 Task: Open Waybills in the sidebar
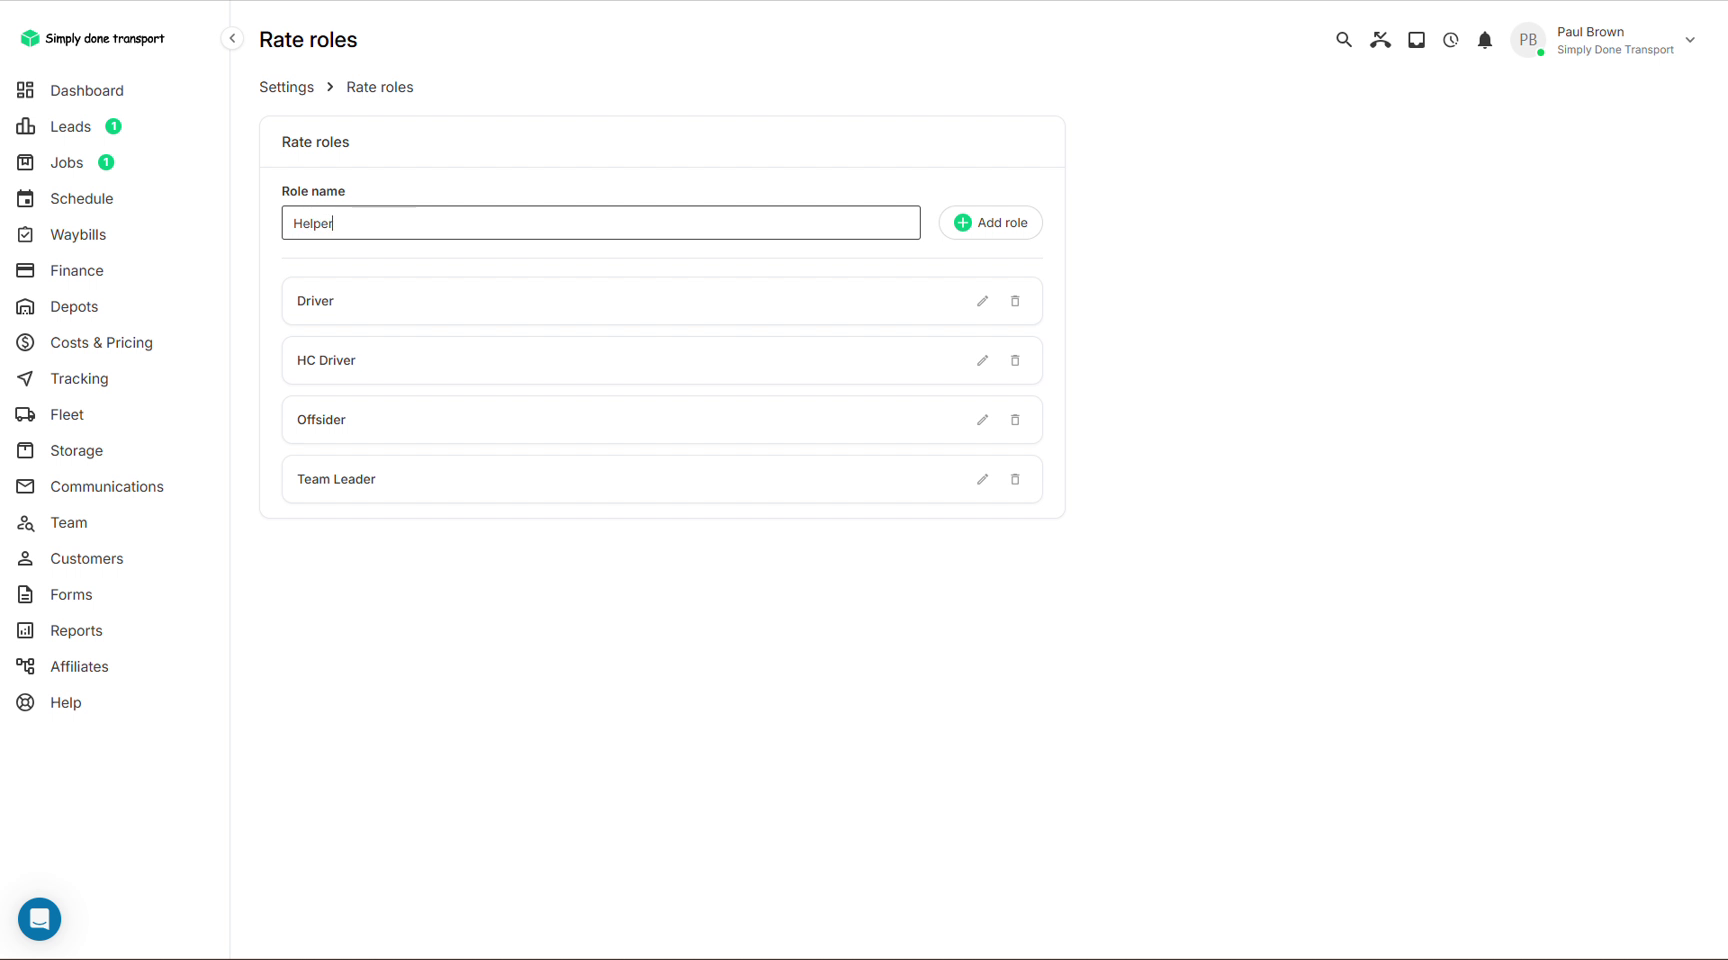(x=78, y=234)
